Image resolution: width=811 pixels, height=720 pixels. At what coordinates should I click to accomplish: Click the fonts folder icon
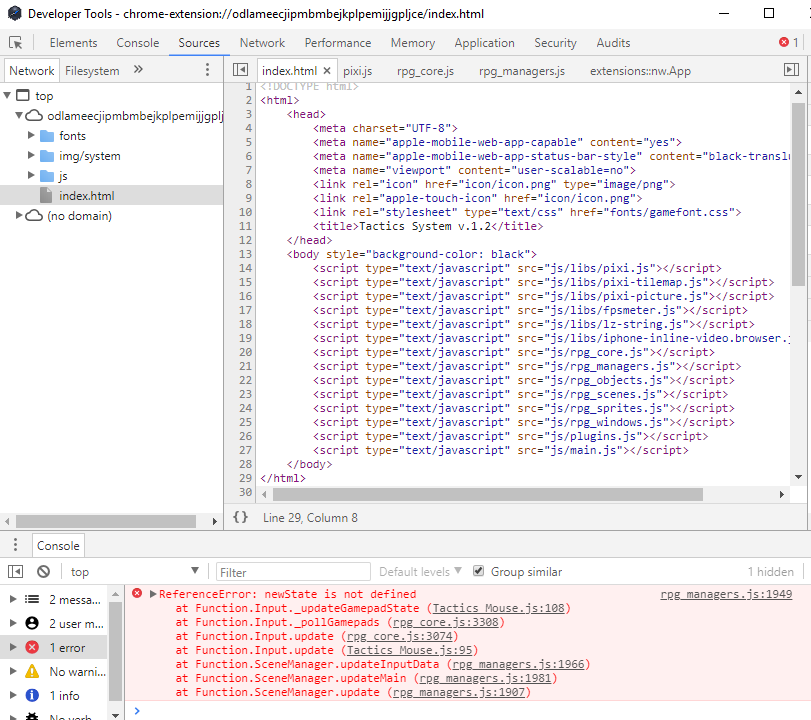tap(47, 136)
